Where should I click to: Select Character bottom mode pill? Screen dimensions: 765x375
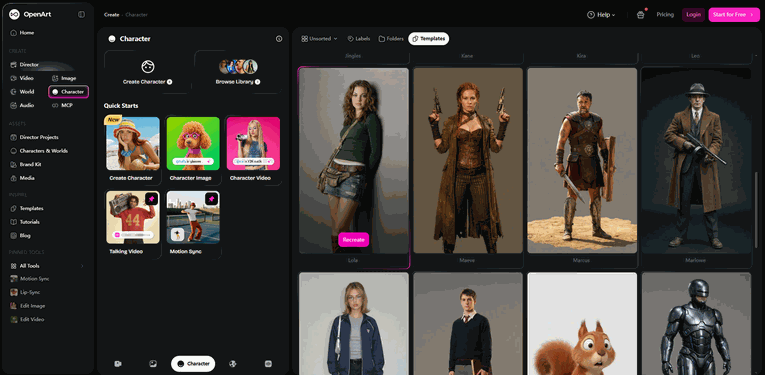click(193, 364)
